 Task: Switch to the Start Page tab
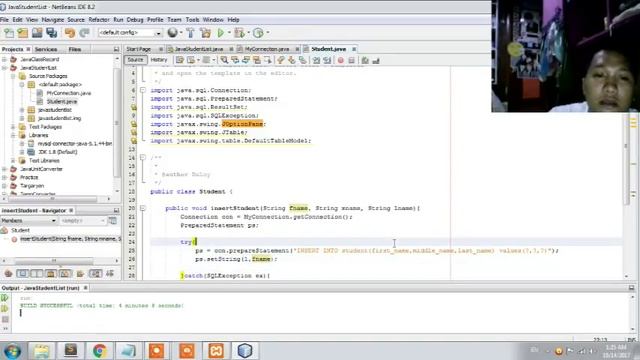[139, 49]
